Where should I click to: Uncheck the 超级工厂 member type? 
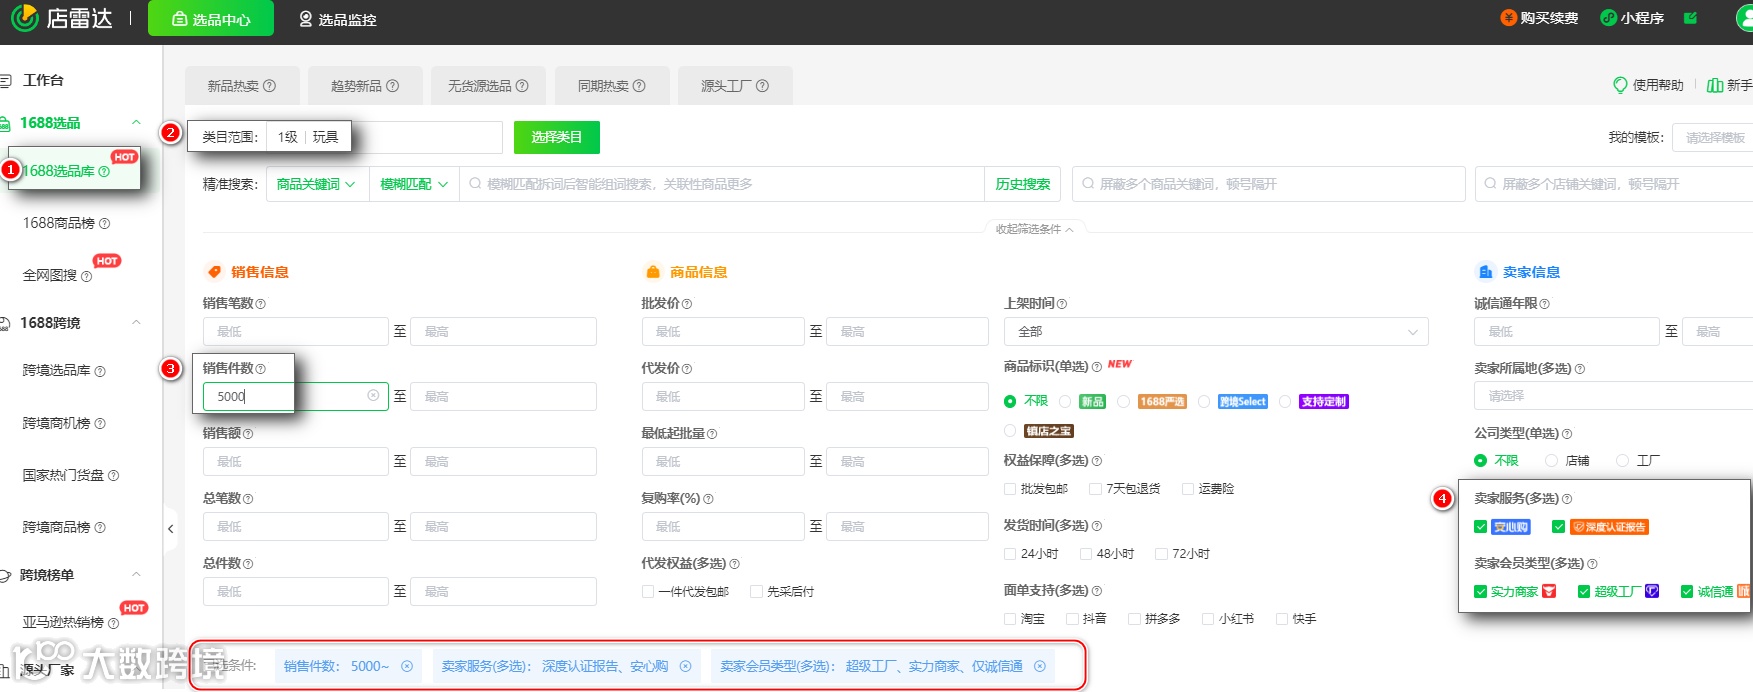pos(1584,592)
